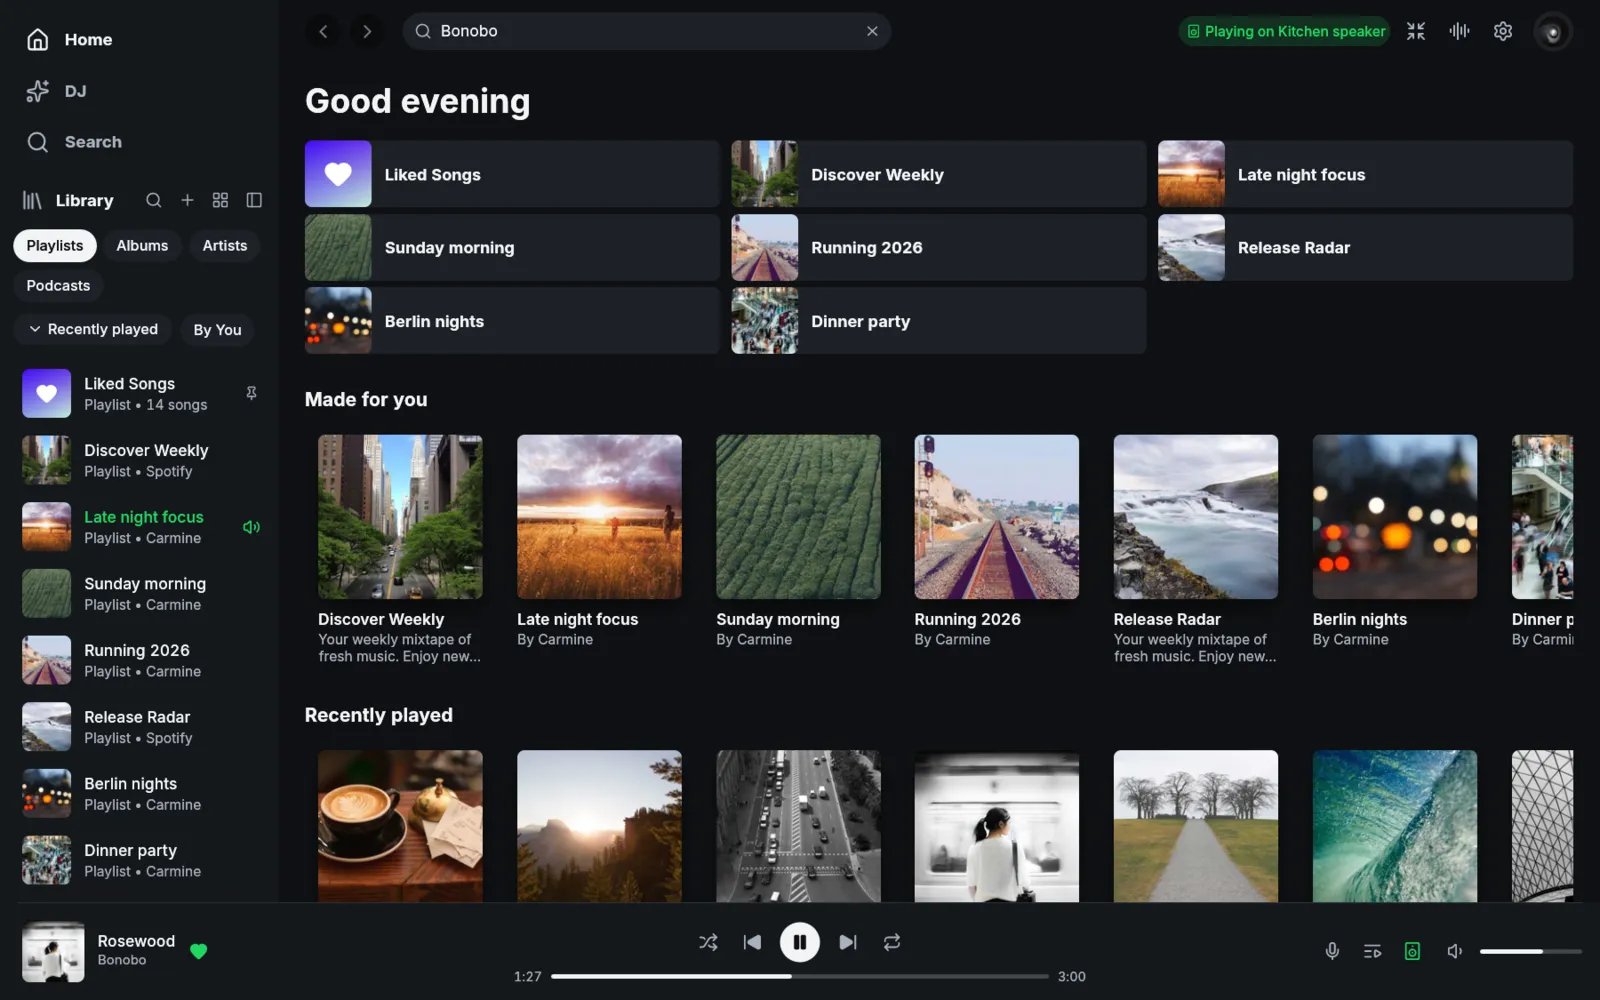1600x1000 pixels.
Task: Skip to previous track
Action: coord(752,942)
